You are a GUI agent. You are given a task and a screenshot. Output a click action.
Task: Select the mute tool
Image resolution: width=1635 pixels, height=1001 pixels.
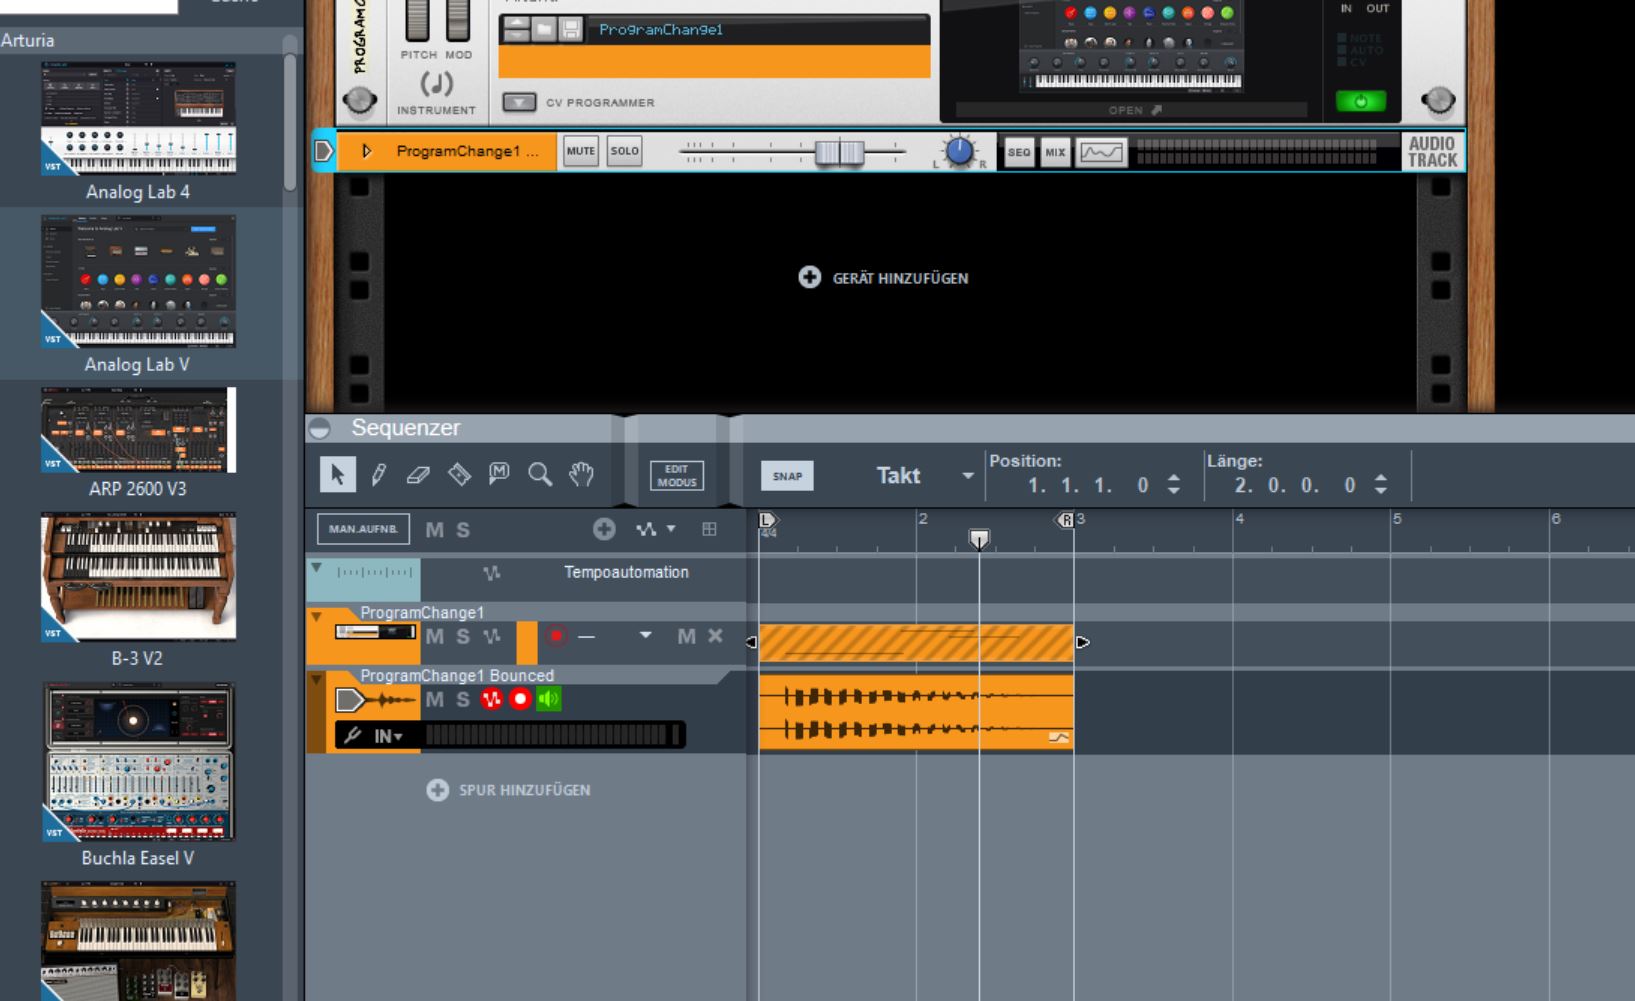[499, 474]
